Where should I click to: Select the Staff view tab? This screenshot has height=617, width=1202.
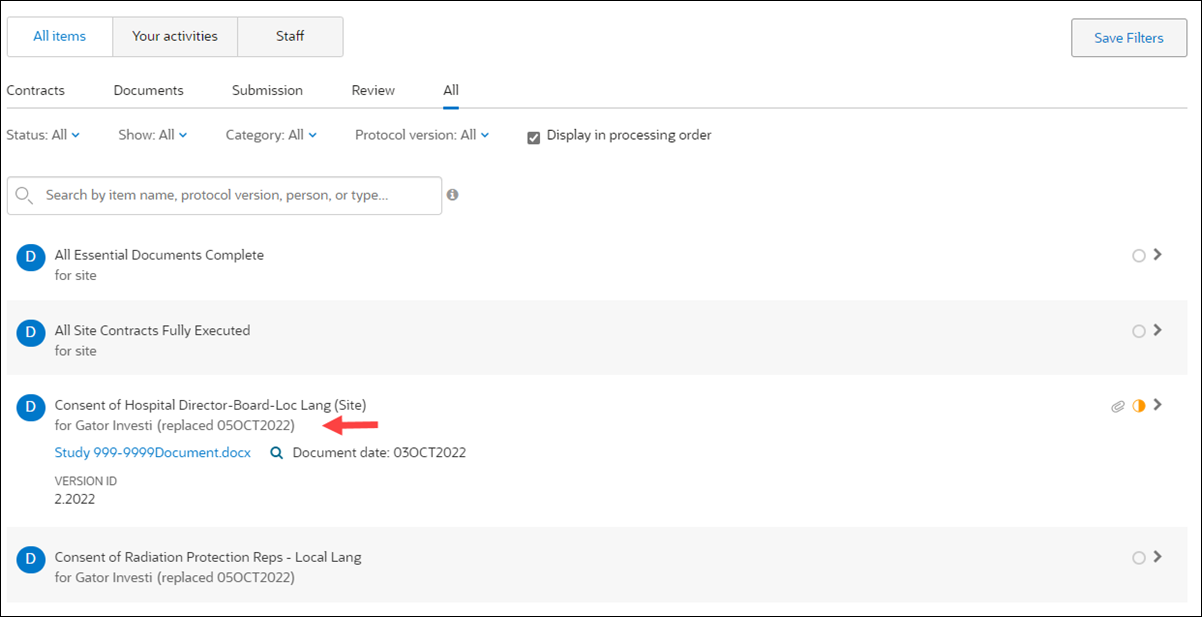[x=290, y=36]
